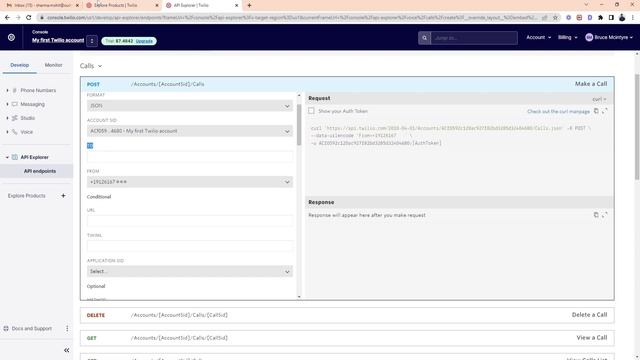The image size is (640, 360).
Task: Change request language from curl dropdown
Action: tap(599, 99)
